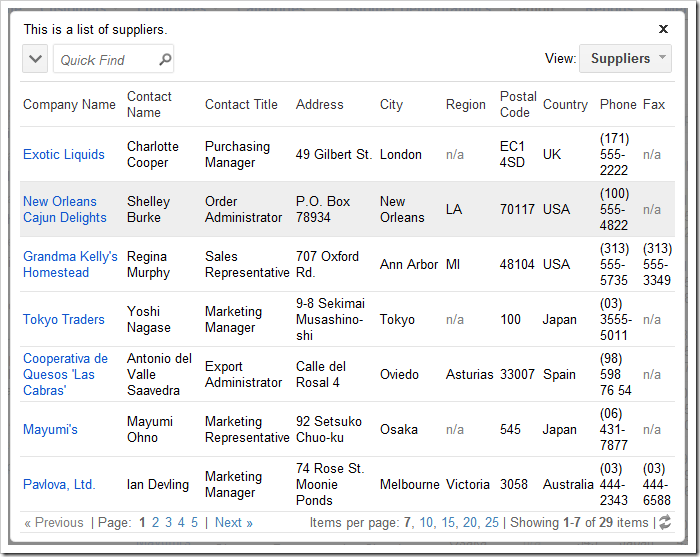This screenshot has height=557, width=700.
Task: Click postal code 70117 cell
Action: click(x=517, y=209)
